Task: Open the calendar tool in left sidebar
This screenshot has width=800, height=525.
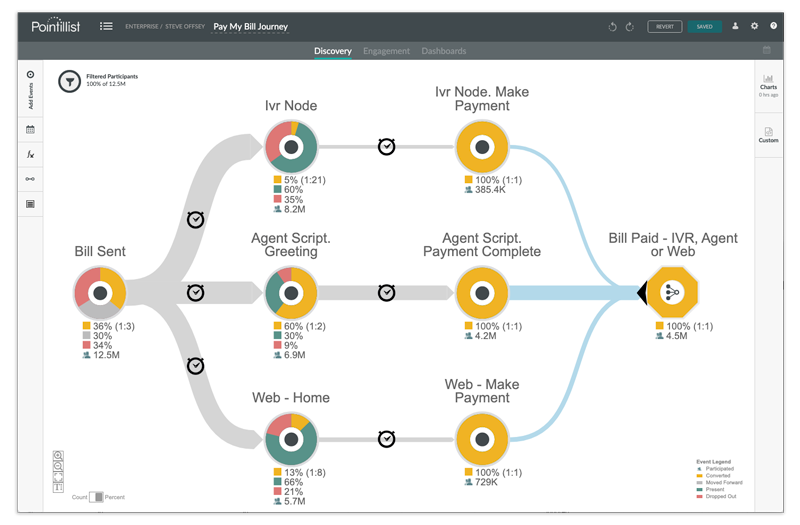Action: (x=31, y=130)
